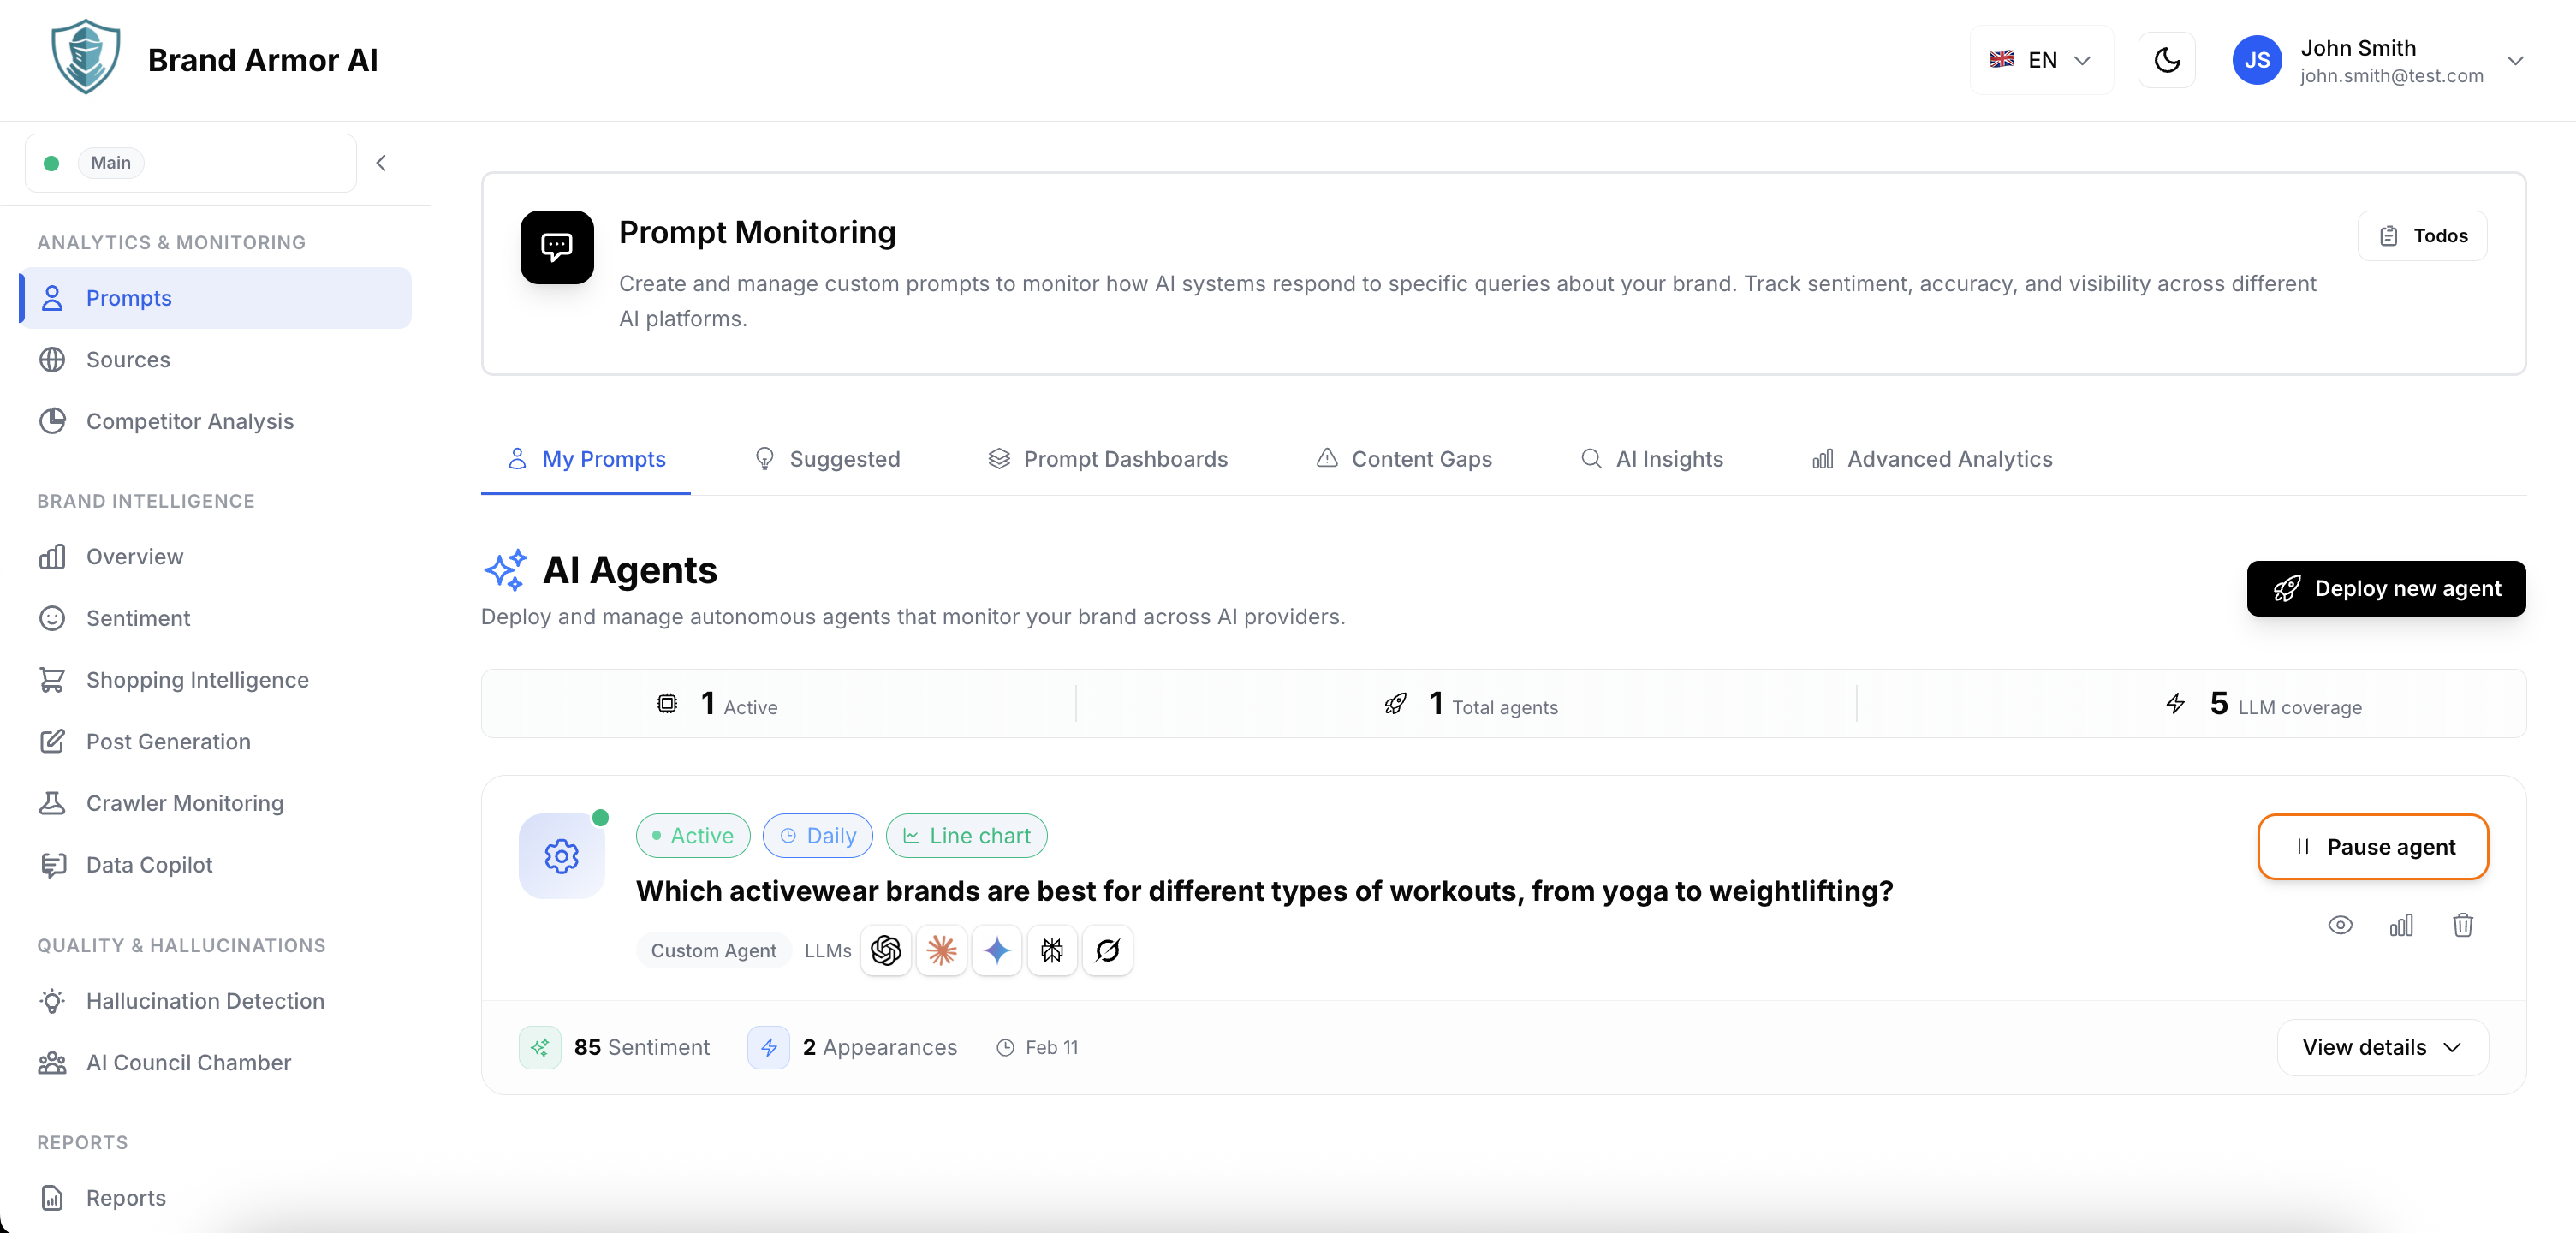
Task: Click the ChatGPT LLM icon
Action: [885, 950]
